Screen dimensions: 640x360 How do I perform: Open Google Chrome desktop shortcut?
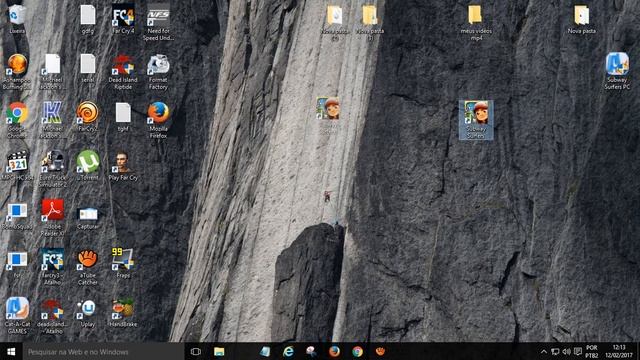point(17,120)
